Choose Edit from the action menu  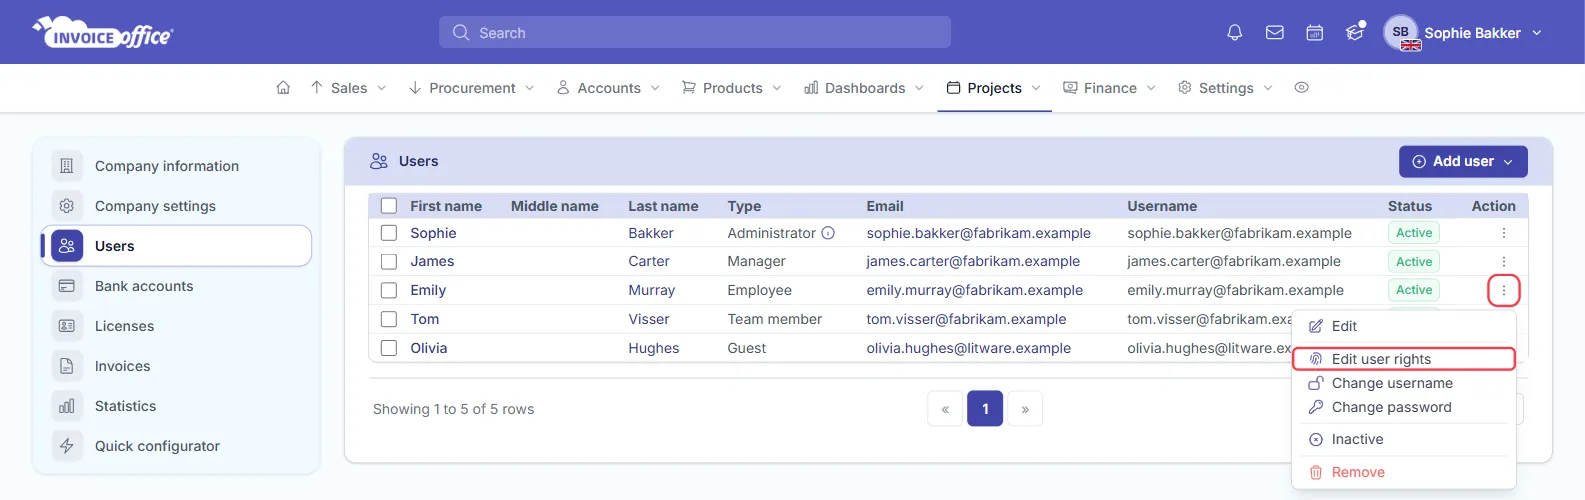pos(1404,326)
